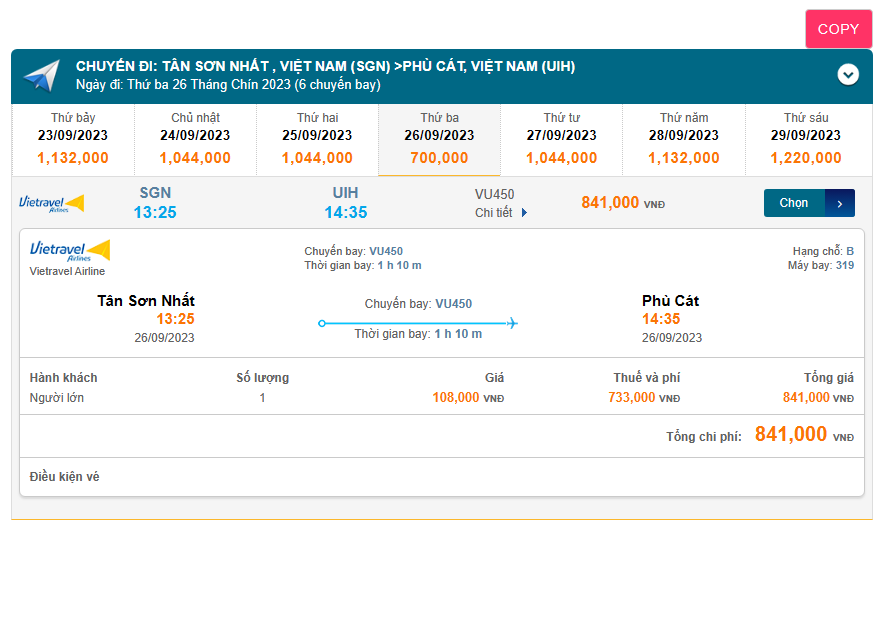
Task: Select Thứ bảy 23/09/2023 date tab
Action: [x=73, y=138]
